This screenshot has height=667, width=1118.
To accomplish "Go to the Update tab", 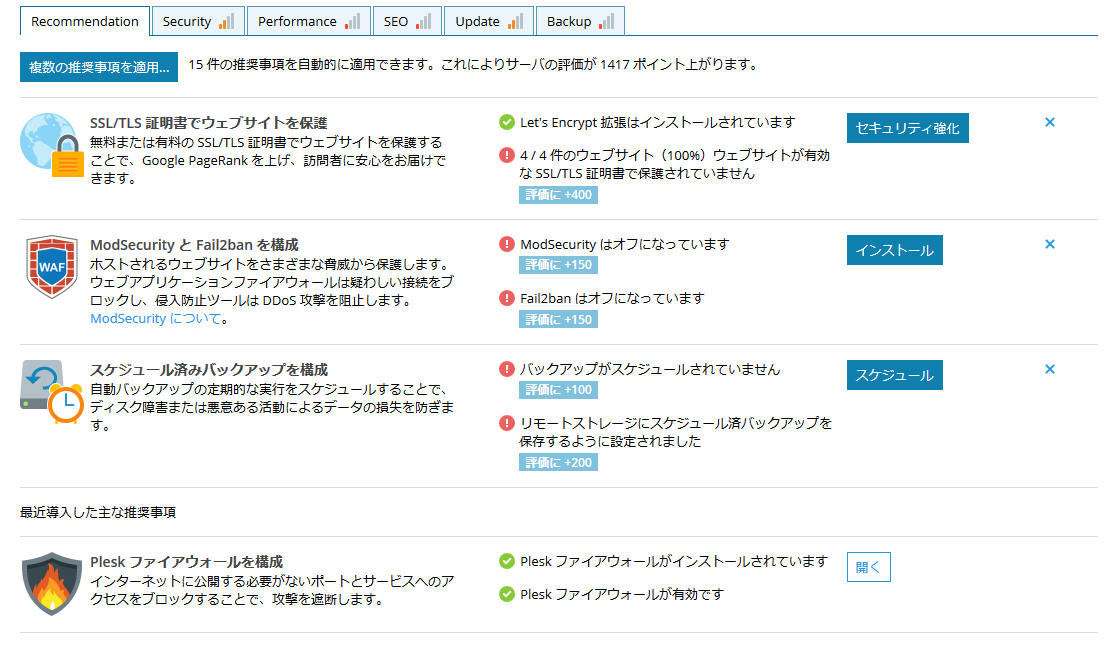I will pos(488,21).
